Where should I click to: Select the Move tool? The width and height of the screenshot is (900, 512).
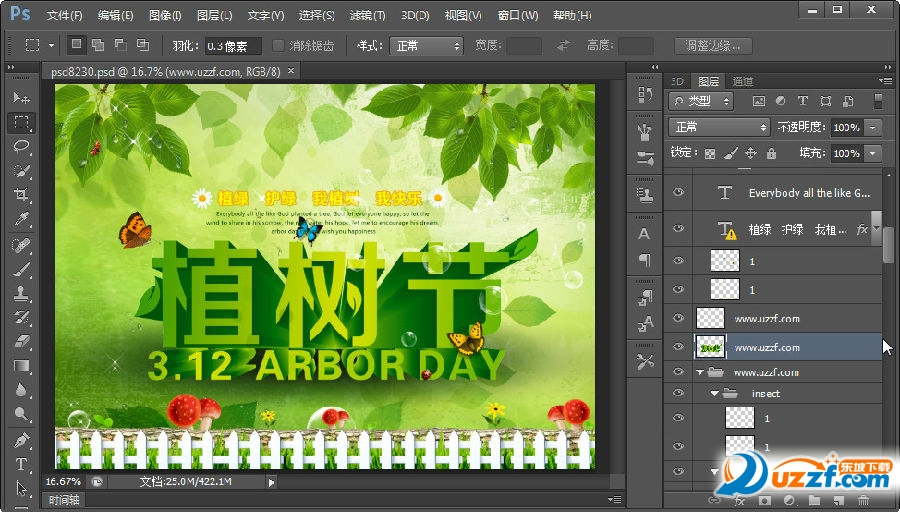tap(21, 98)
